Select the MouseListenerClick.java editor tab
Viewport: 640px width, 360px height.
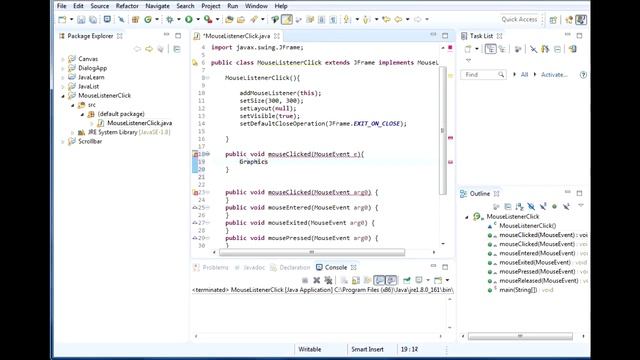[237, 36]
